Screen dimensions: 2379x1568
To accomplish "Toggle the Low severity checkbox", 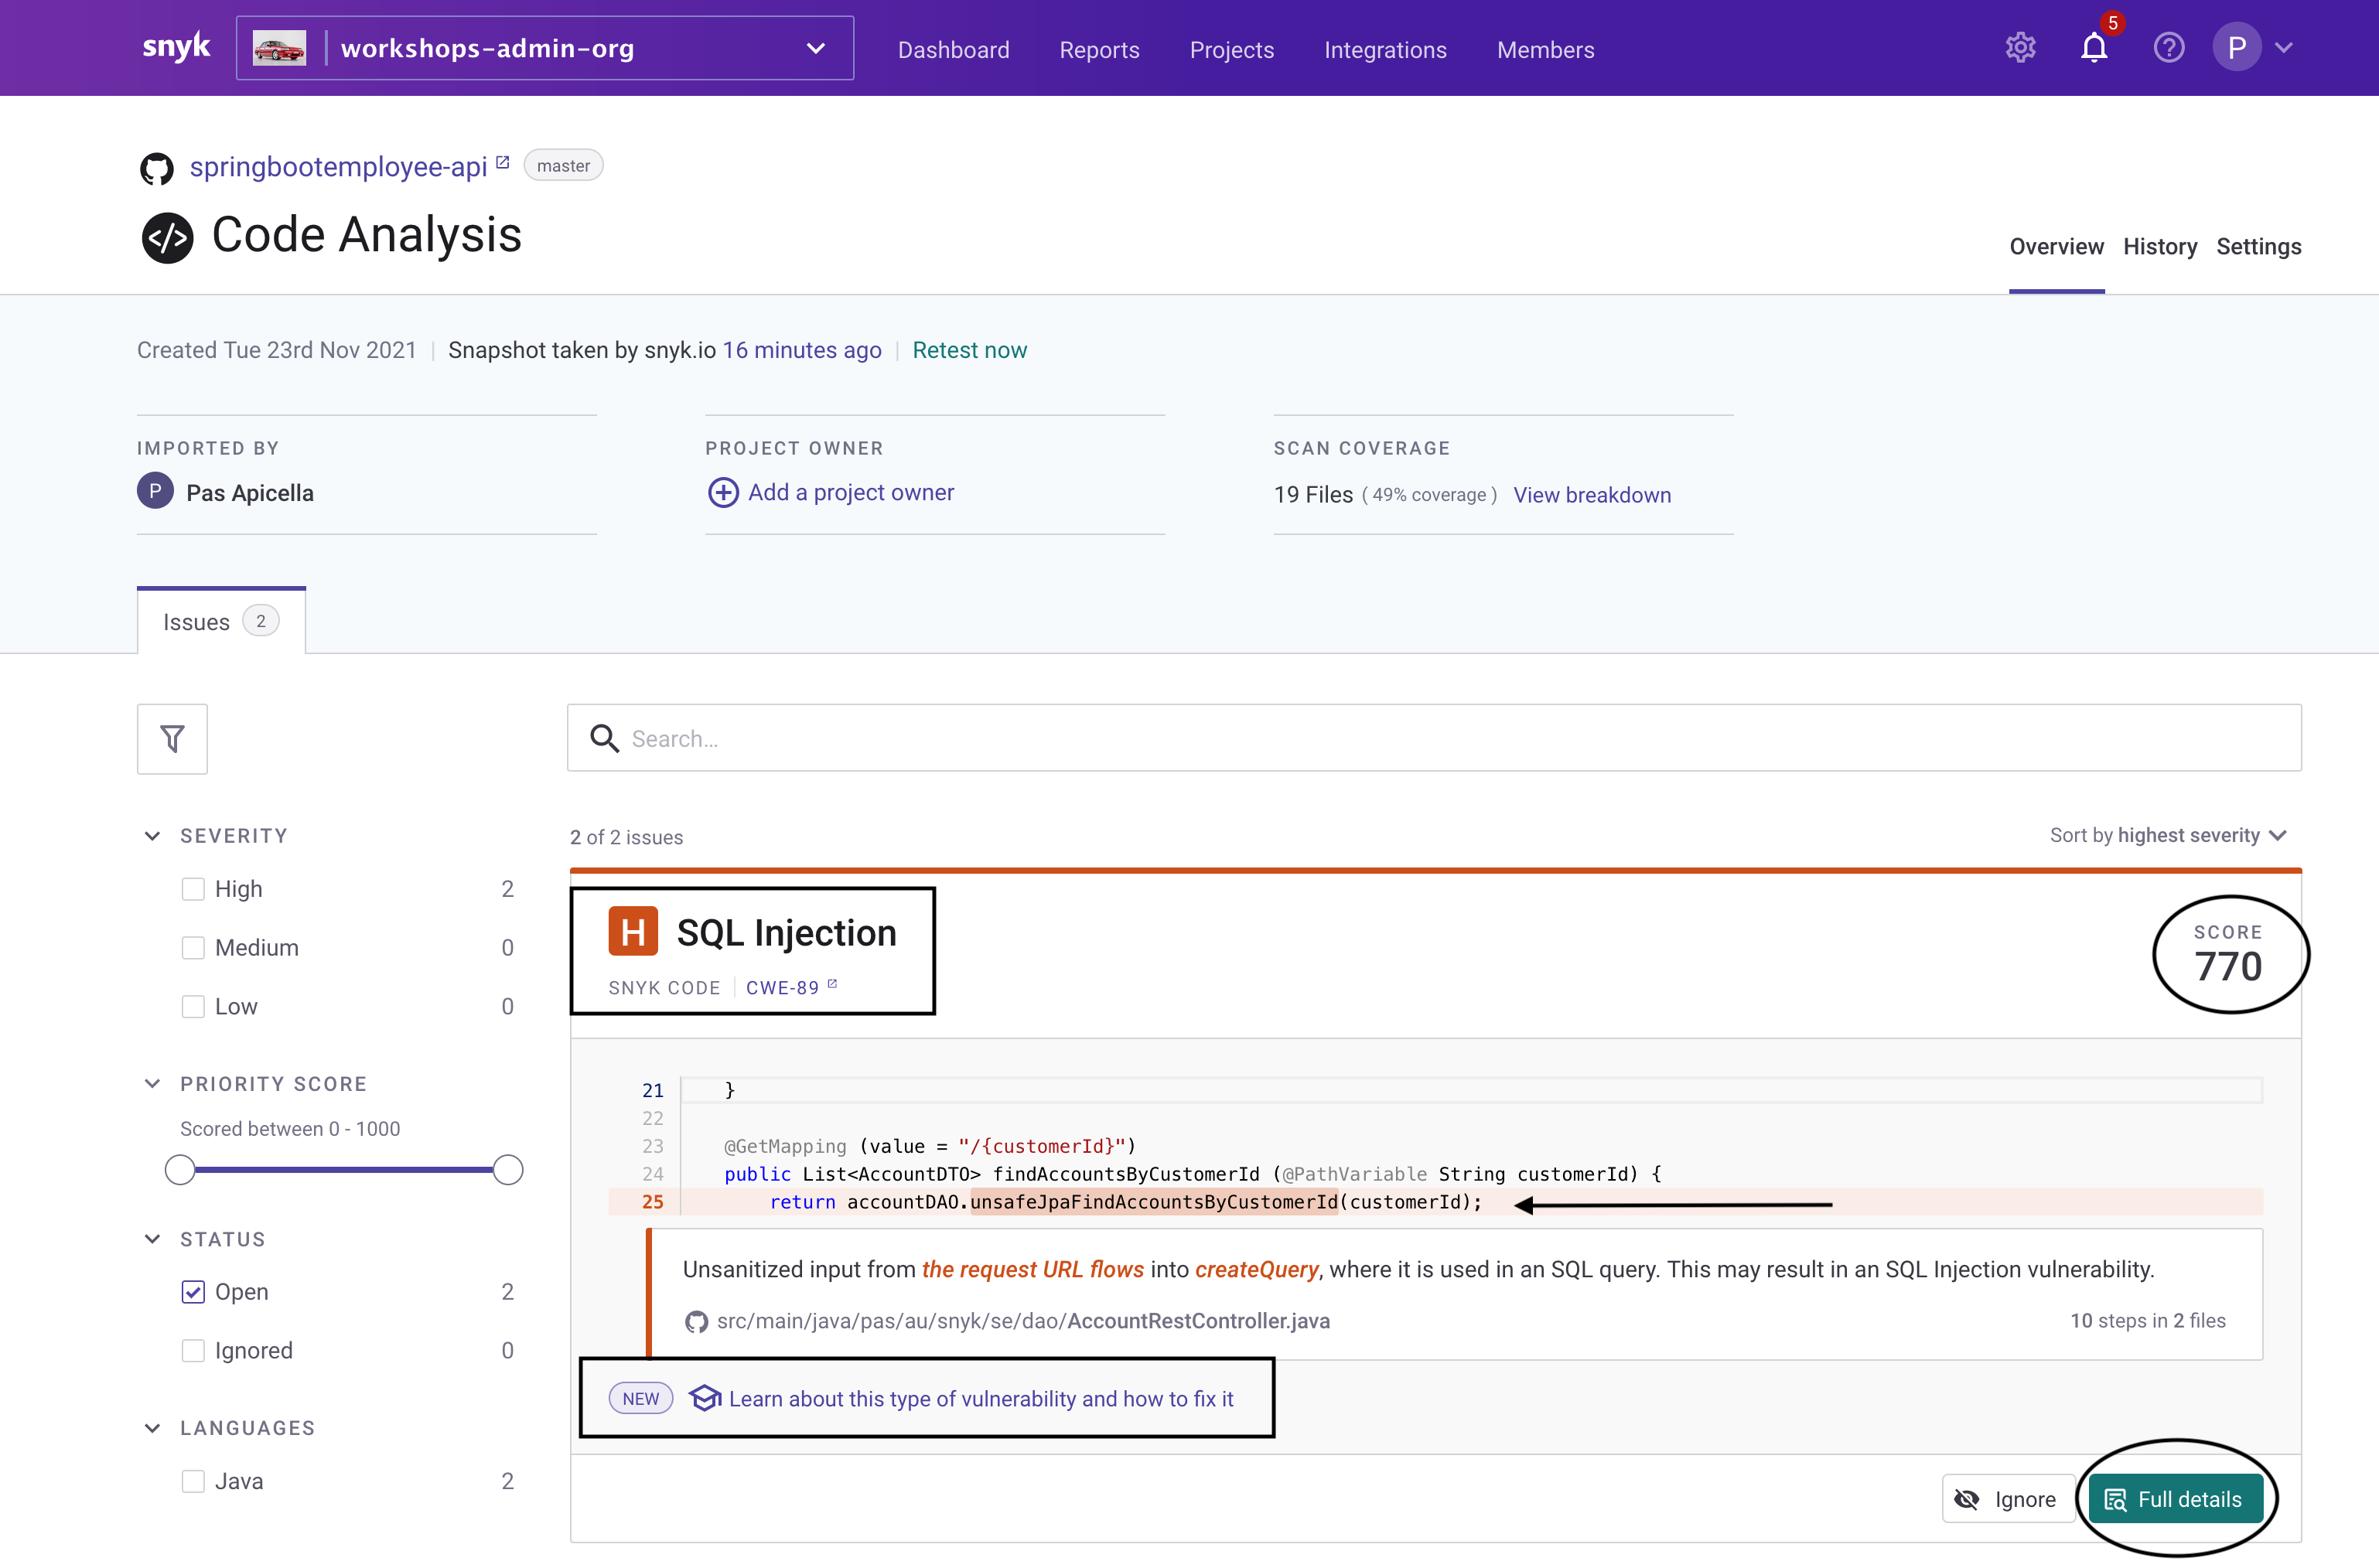I will coord(193,1006).
